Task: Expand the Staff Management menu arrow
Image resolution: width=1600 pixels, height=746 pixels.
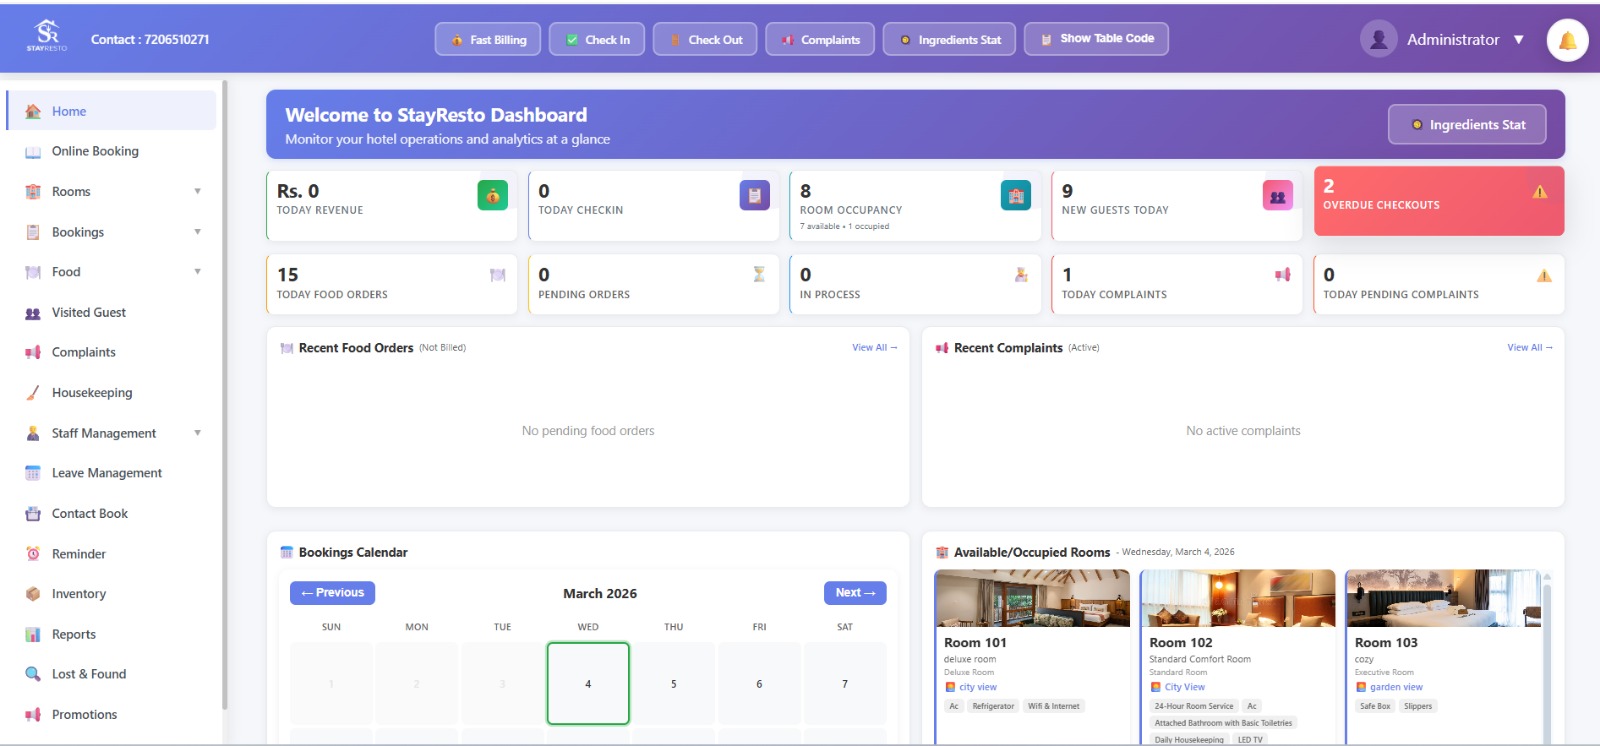Action: click(197, 433)
